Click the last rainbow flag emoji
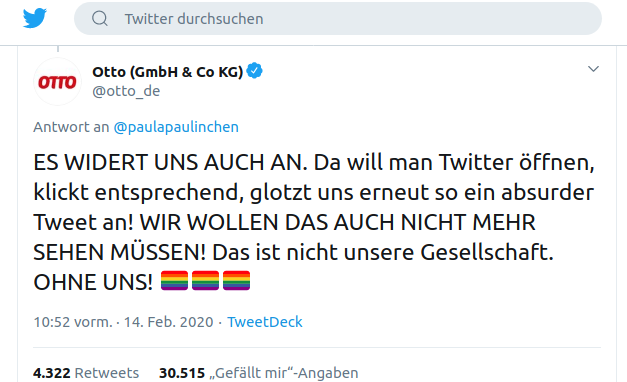Image resolution: width=627 pixels, height=382 pixels. point(236,280)
